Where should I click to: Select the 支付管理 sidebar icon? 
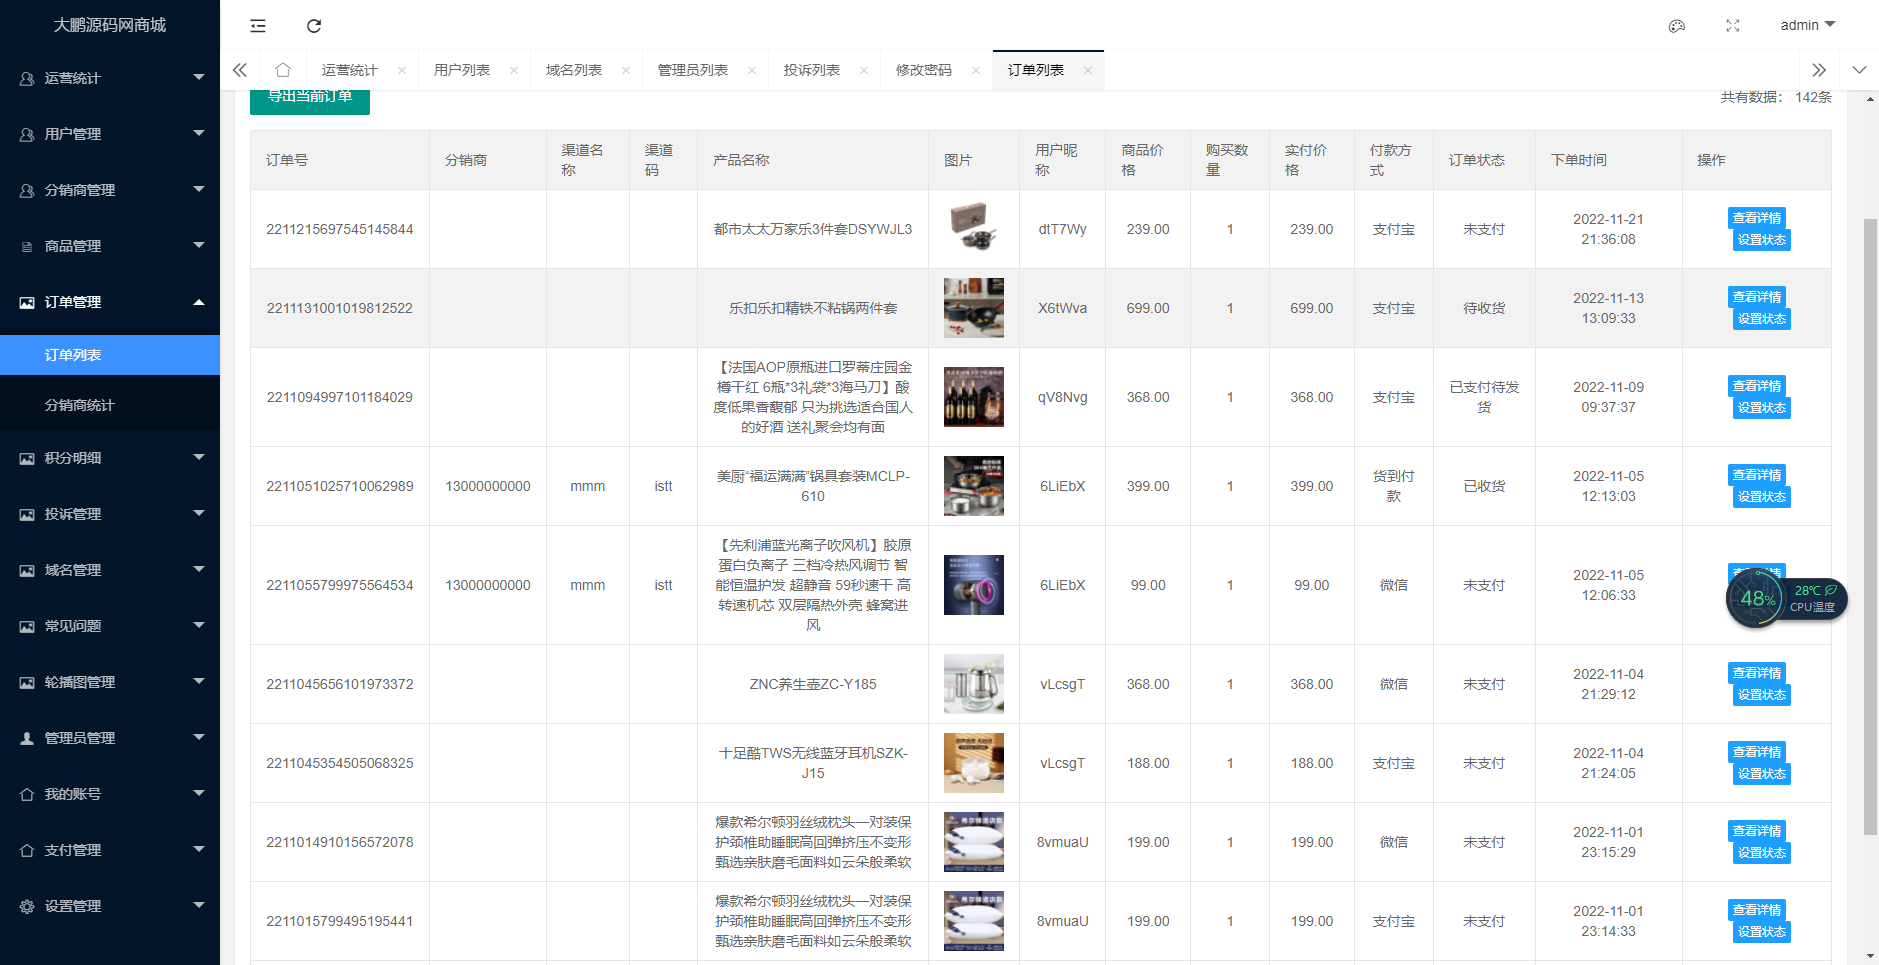tap(25, 849)
